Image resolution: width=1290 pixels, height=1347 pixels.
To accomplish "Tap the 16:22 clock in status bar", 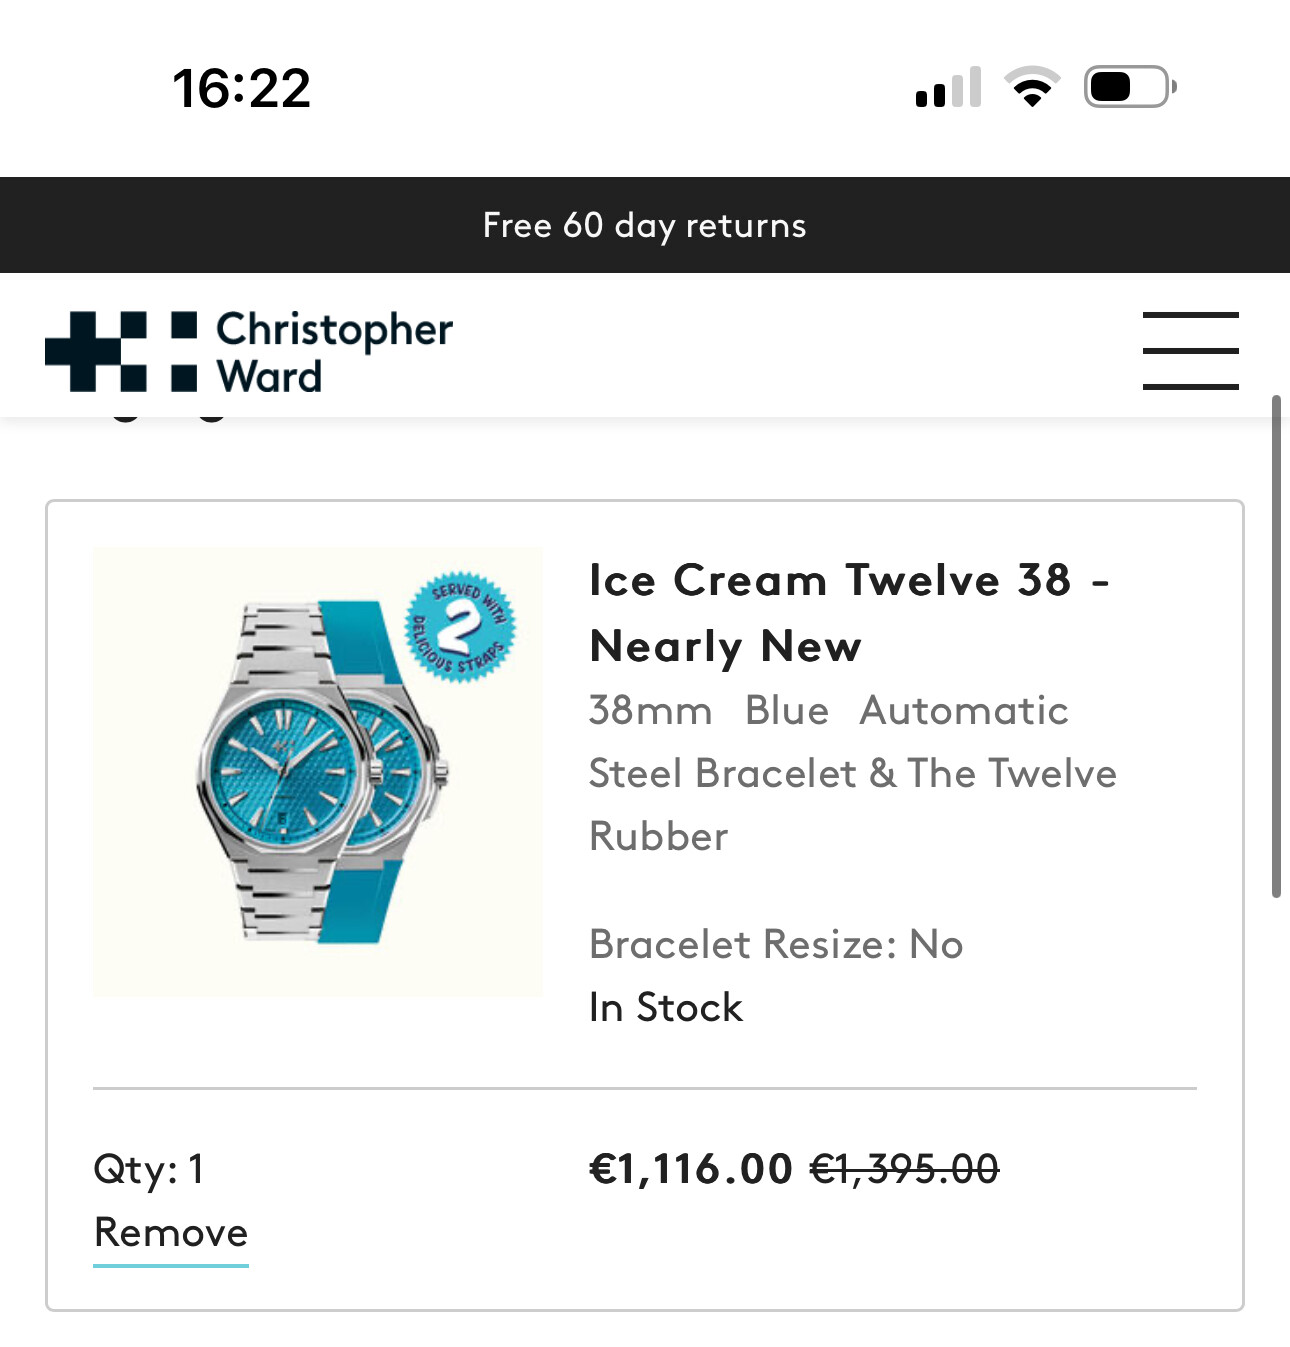I will pyautogui.click(x=242, y=88).
